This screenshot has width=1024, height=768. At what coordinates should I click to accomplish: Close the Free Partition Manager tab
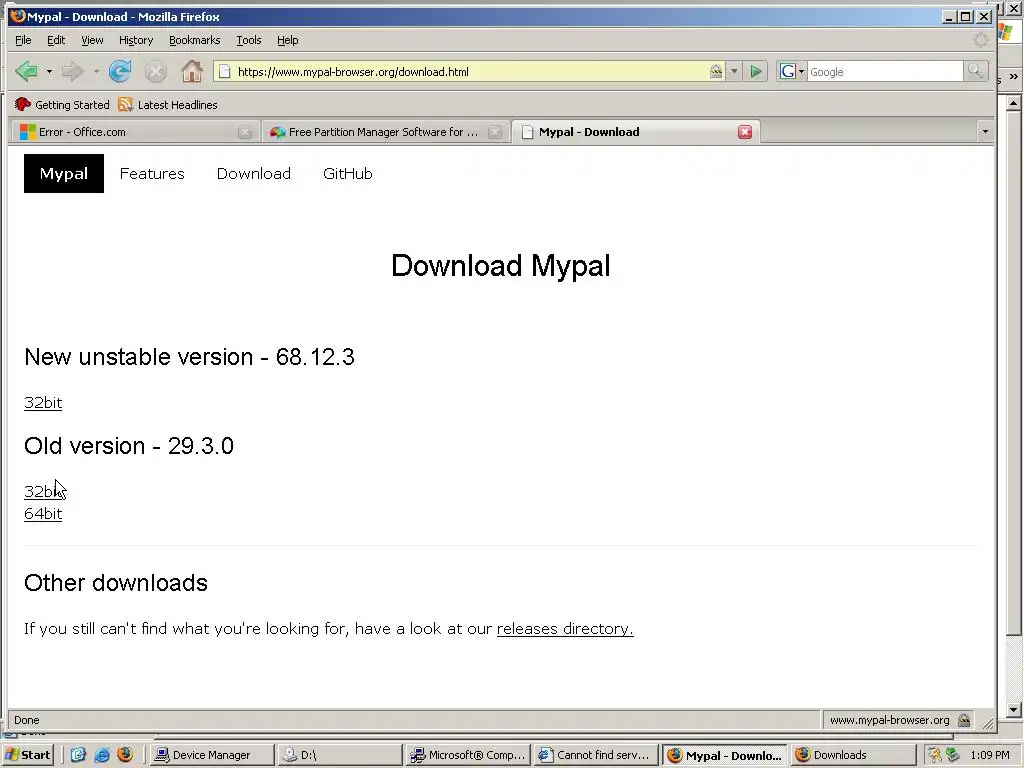[x=495, y=133]
